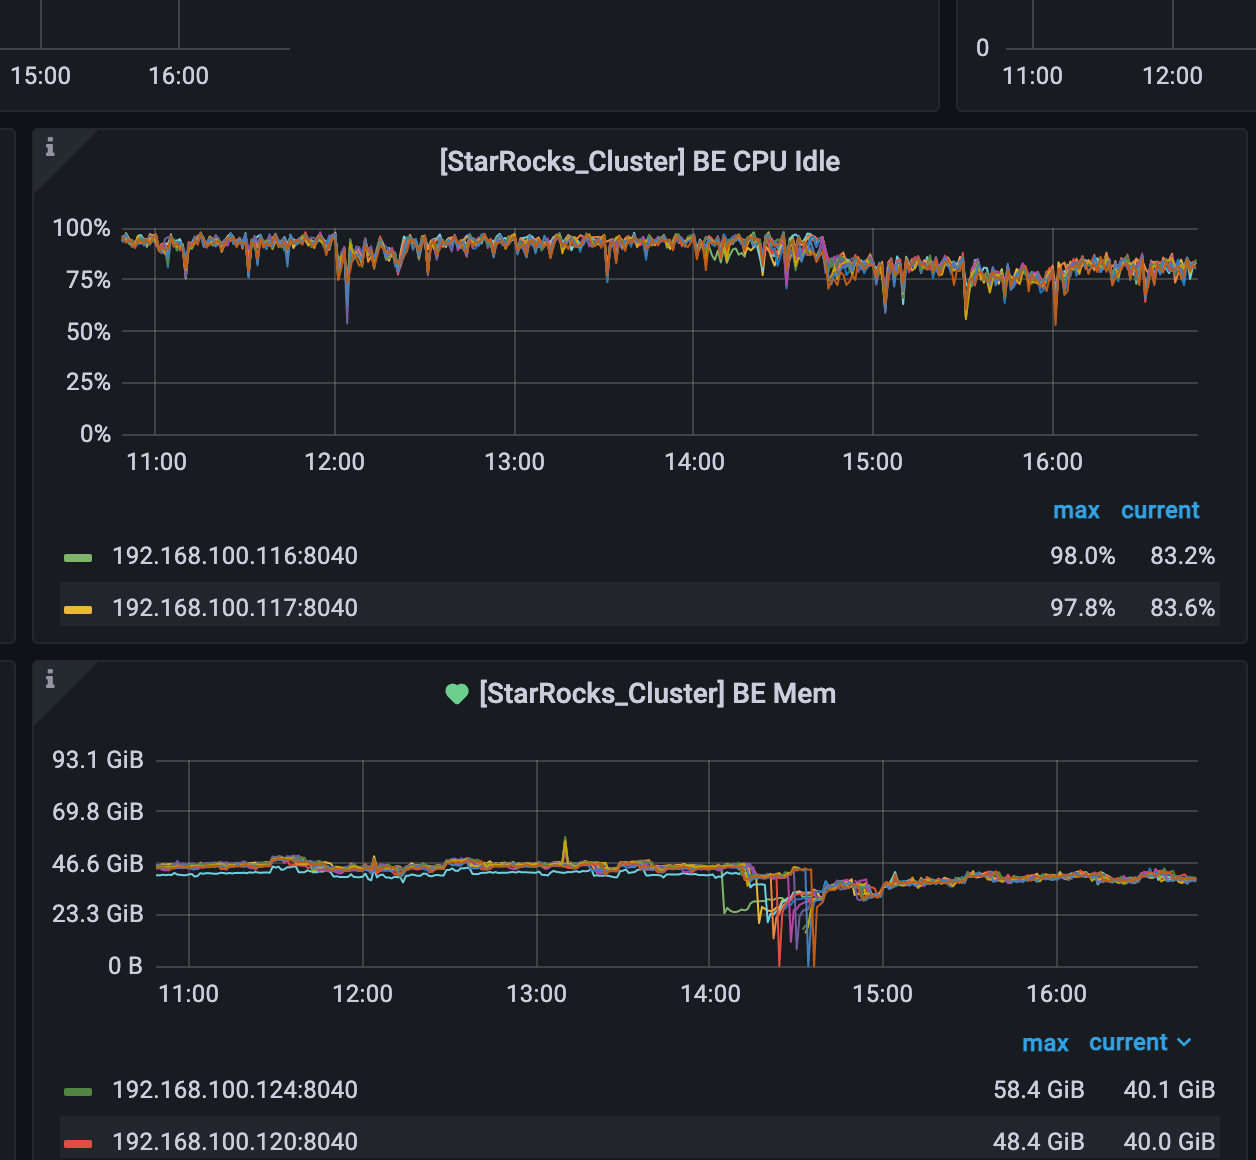The height and width of the screenshot is (1160, 1256).
Task: Click the light green swatch for 192.168.100.116
Action: (78, 557)
